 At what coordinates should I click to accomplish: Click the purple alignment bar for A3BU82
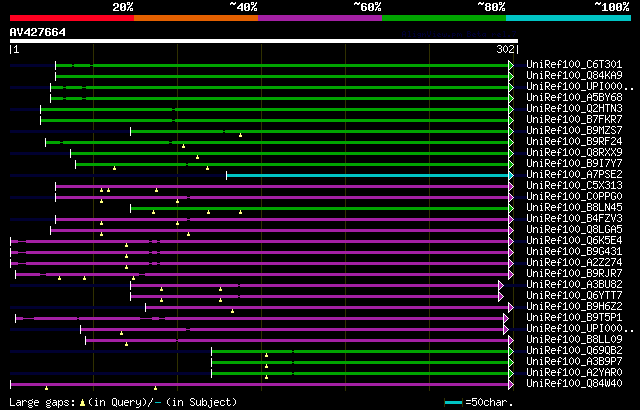(315, 286)
